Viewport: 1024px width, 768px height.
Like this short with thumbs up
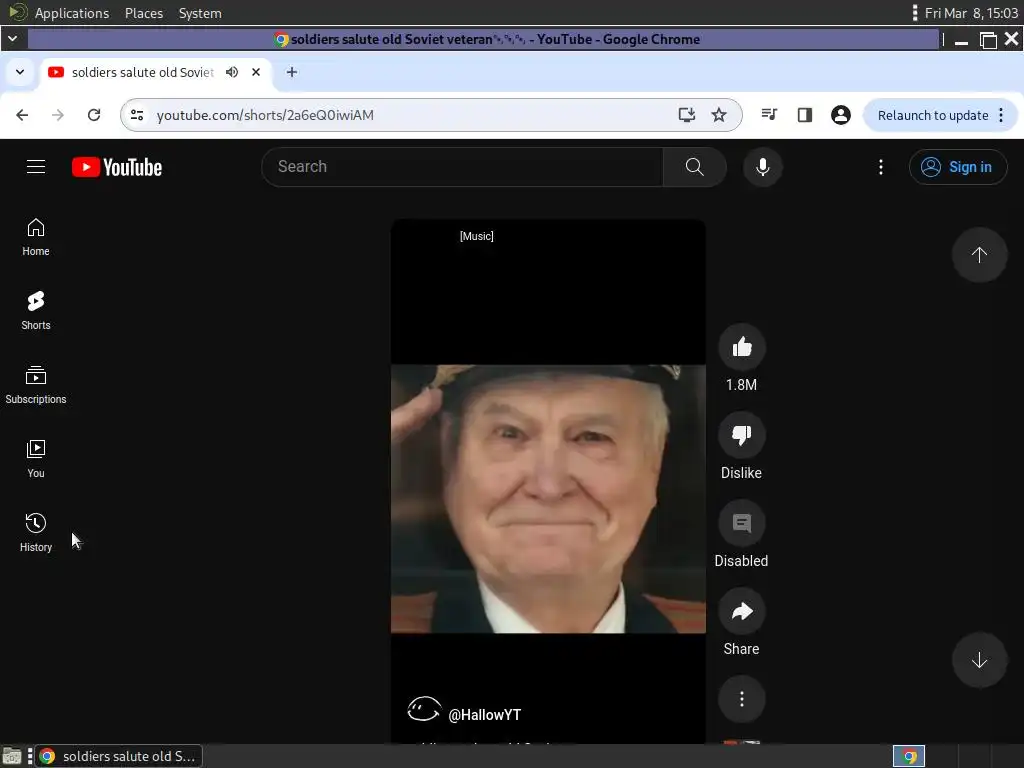point(741,347)
